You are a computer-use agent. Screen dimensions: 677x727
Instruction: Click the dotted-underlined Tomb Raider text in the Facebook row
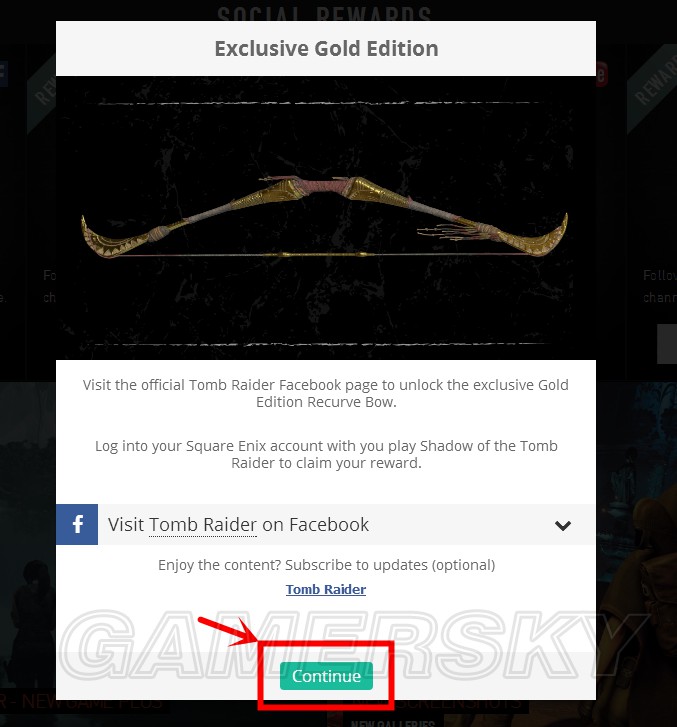tap(203, 525)
